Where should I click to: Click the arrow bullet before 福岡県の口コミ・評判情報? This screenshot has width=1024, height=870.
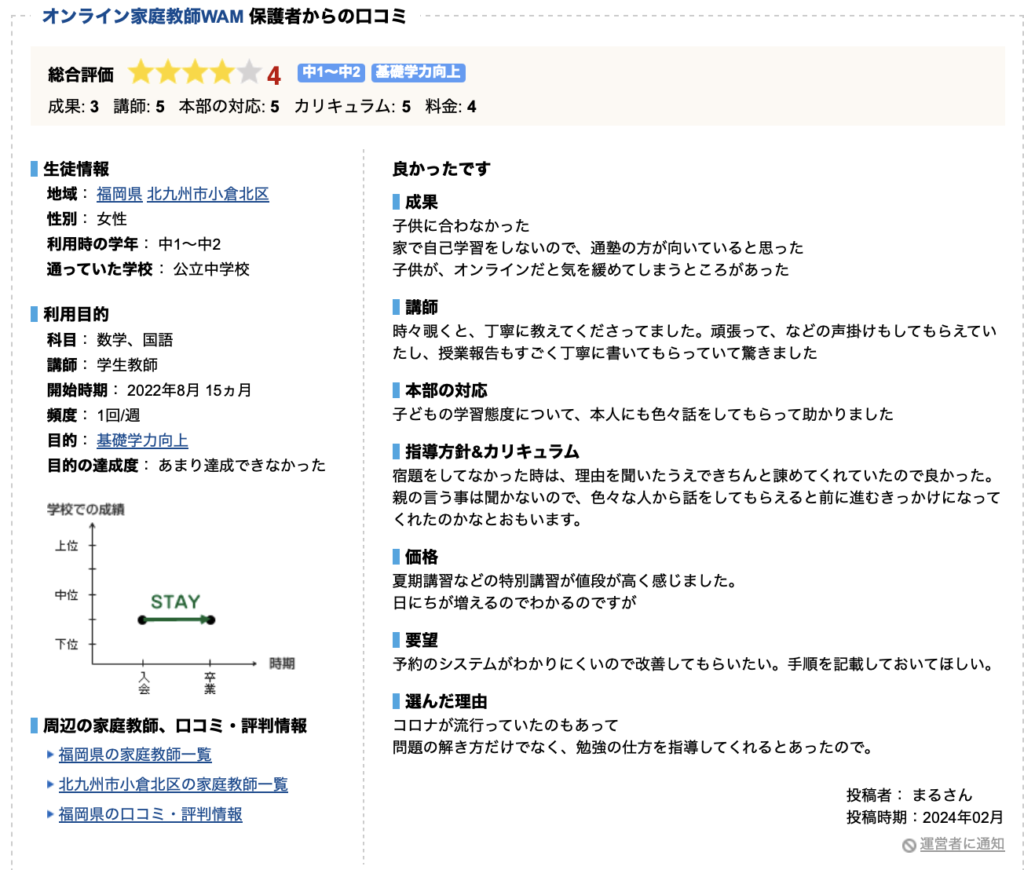pyautogui.click(x=50, y=814)
